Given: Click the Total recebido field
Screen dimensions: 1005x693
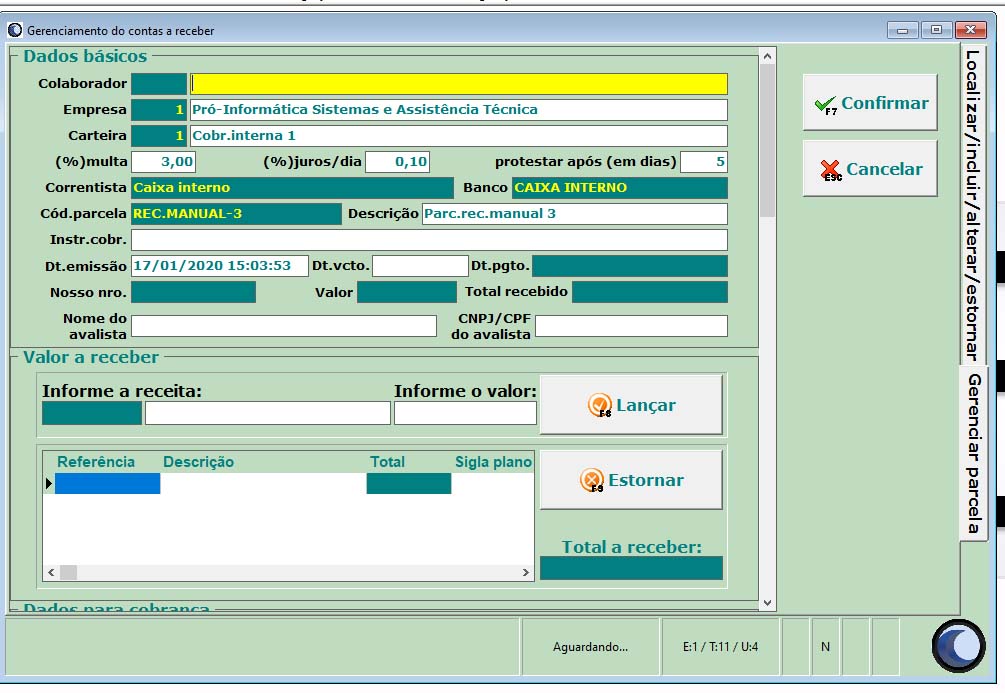Looking at the screenshot, I should click(650, 292).
